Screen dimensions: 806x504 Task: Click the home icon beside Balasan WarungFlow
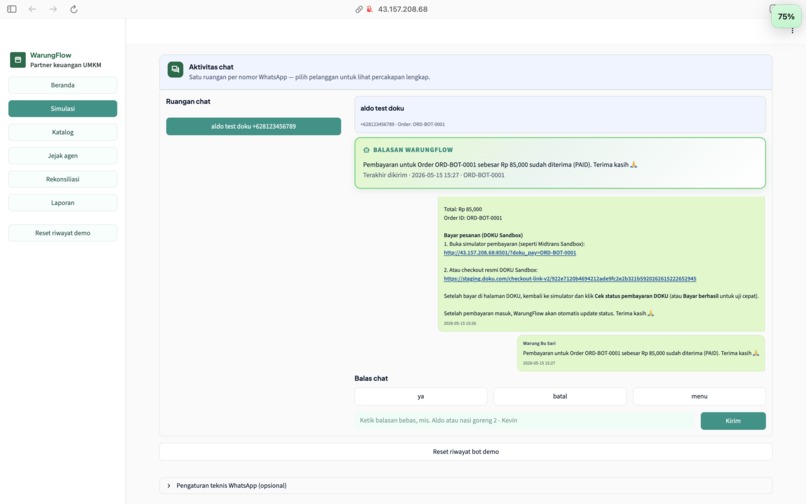(x=367, y=150)
